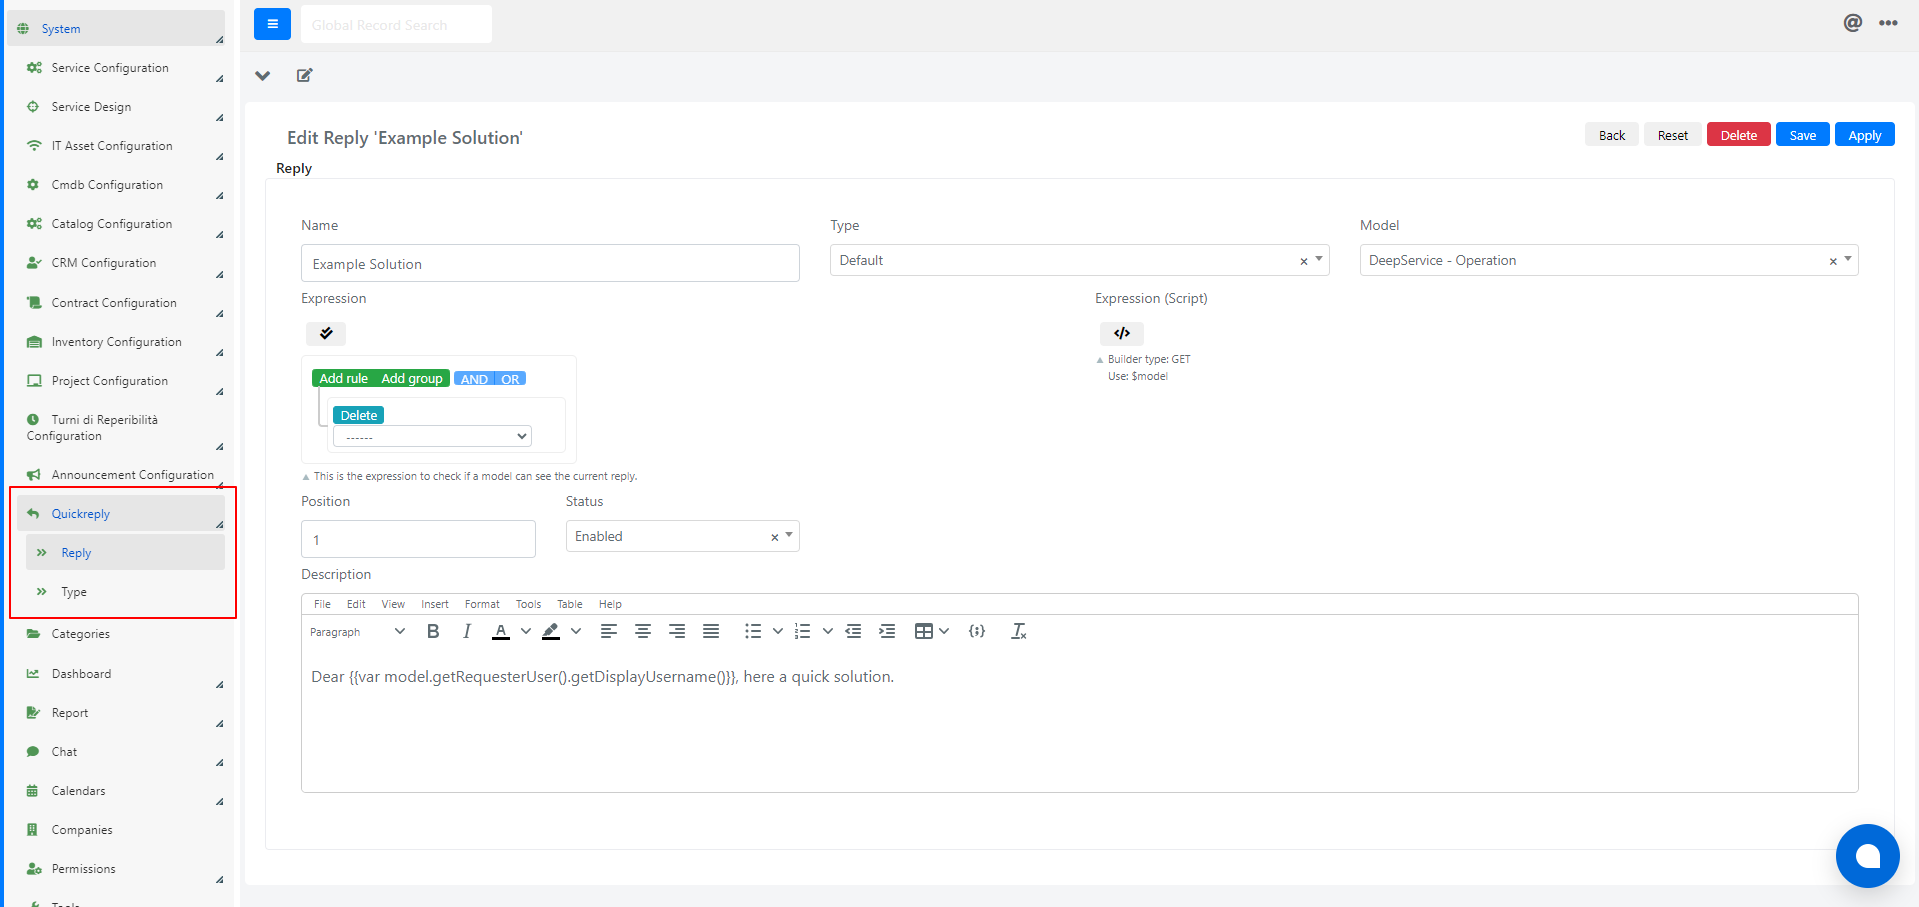1919x907 pixels.
Task: Apply bold formatting in Description editor
Action: (433, 631)
